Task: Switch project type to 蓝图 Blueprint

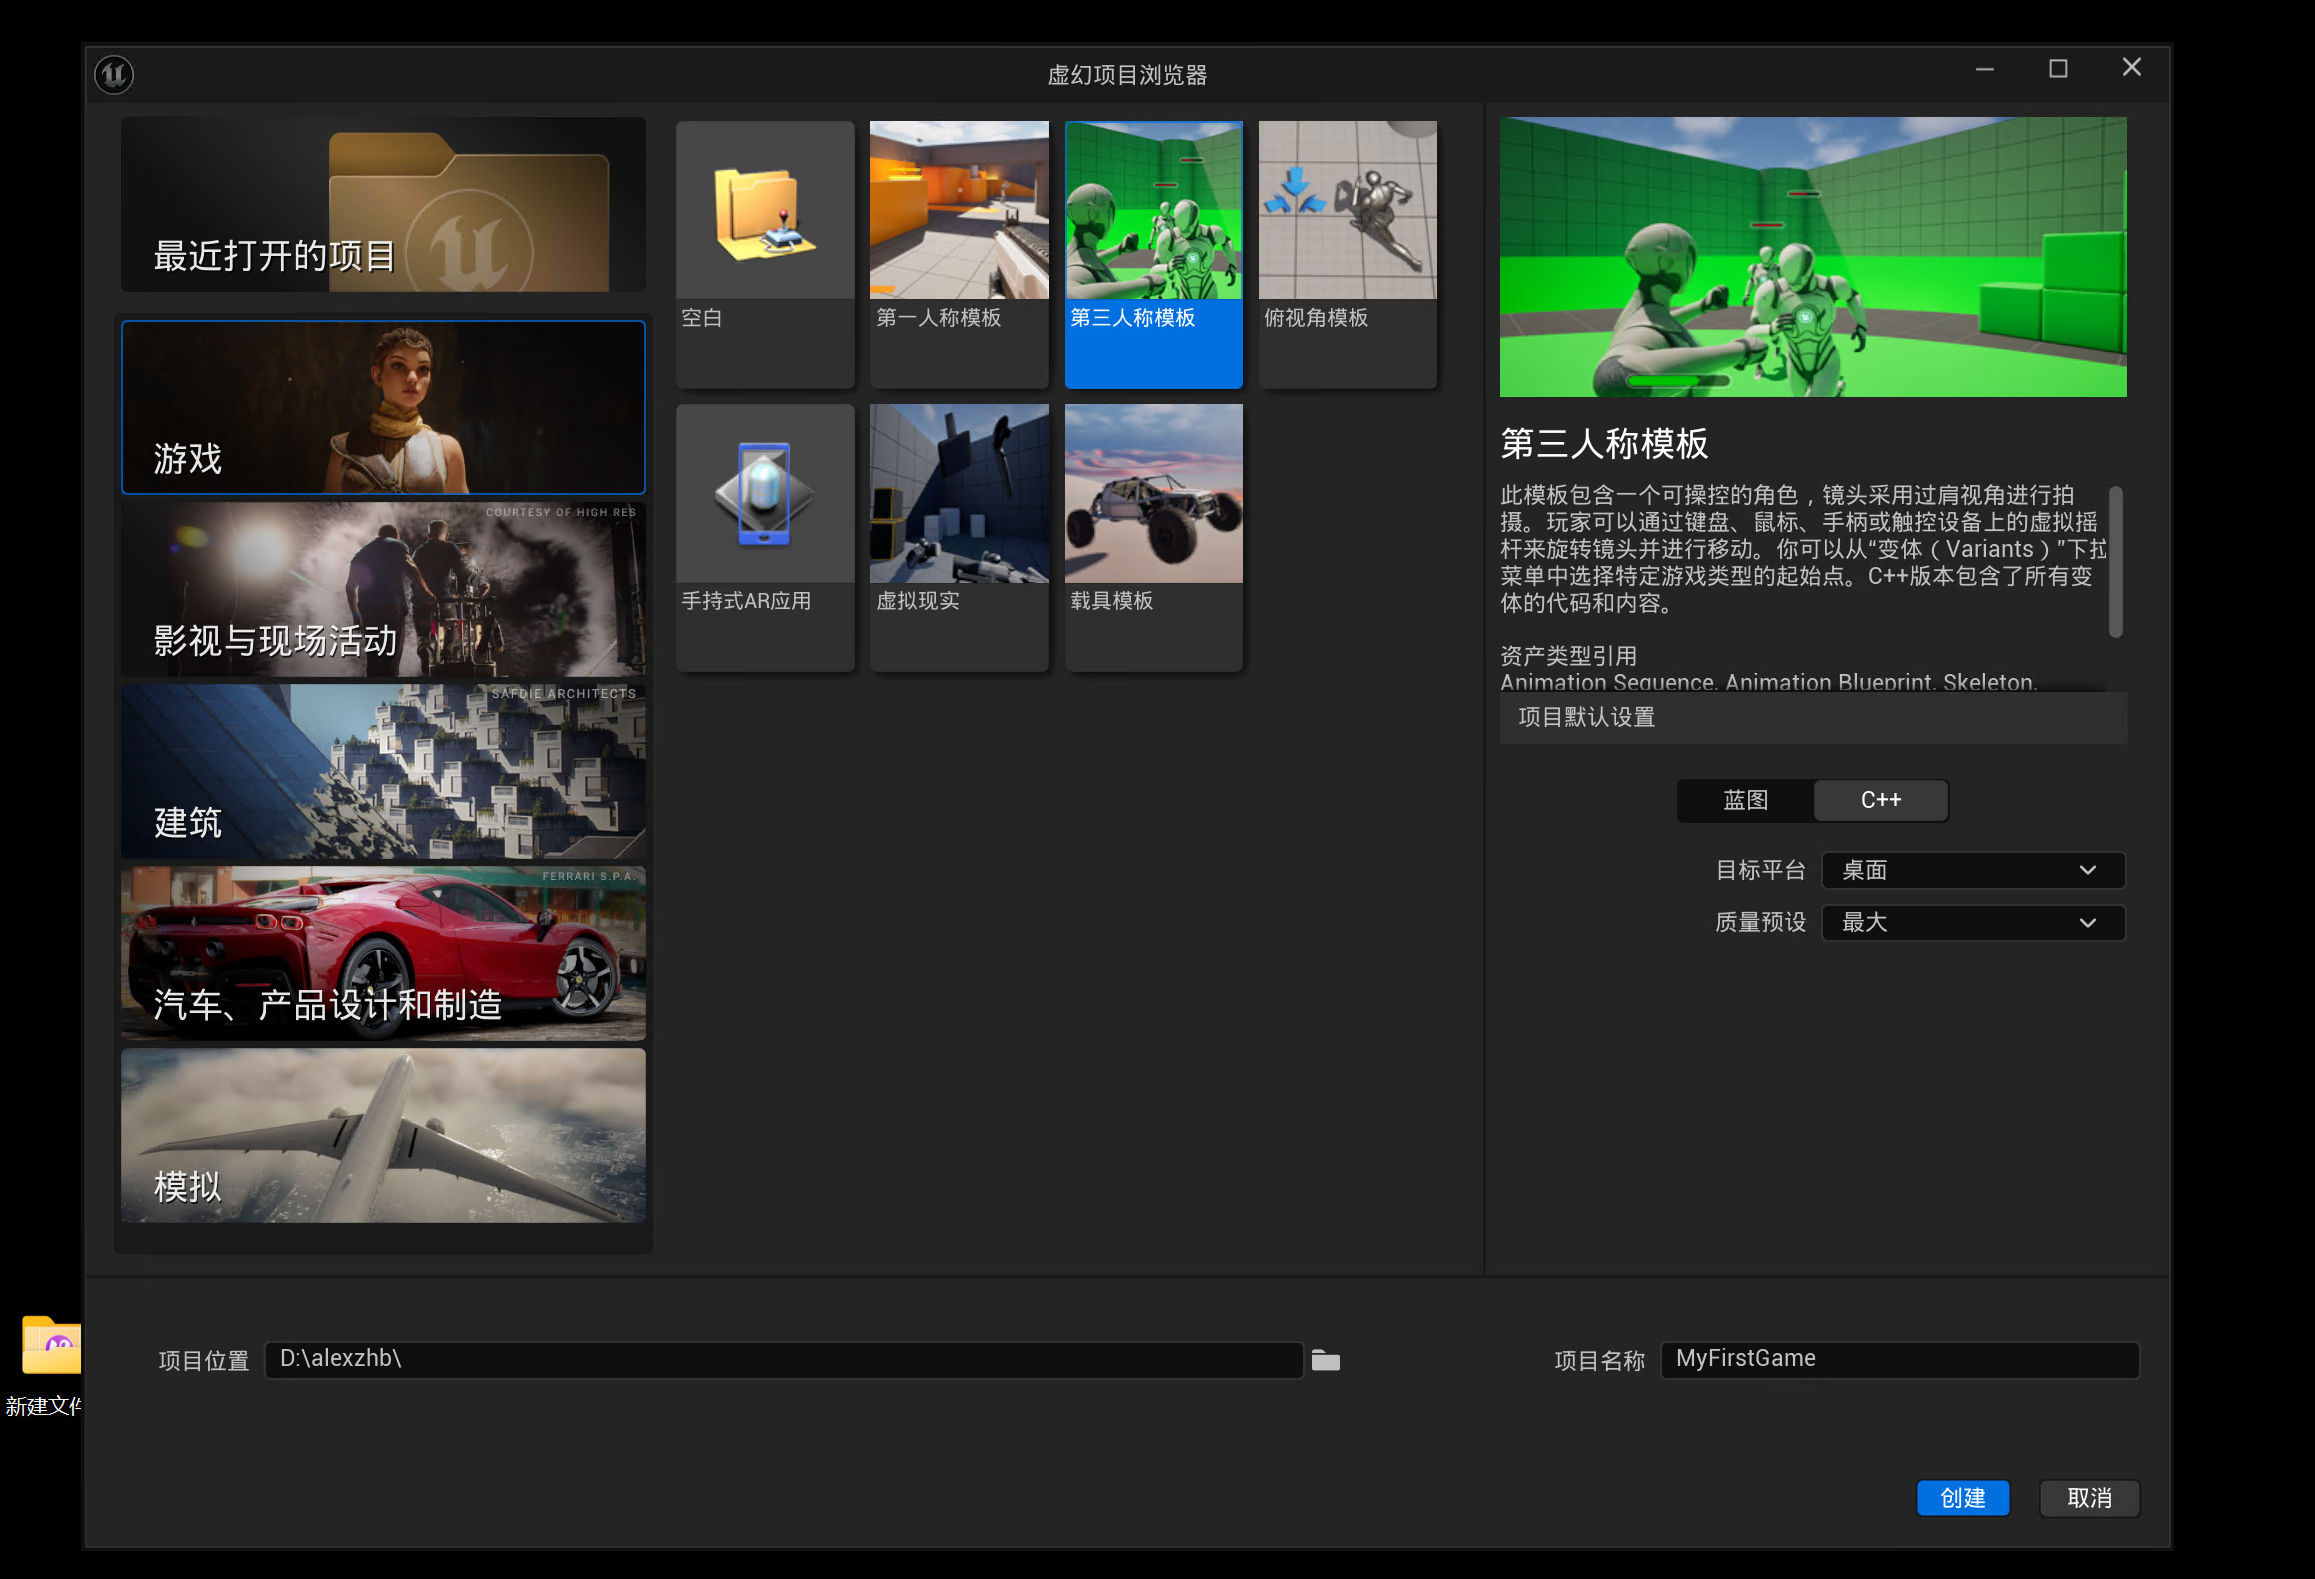Action: 1745,800
